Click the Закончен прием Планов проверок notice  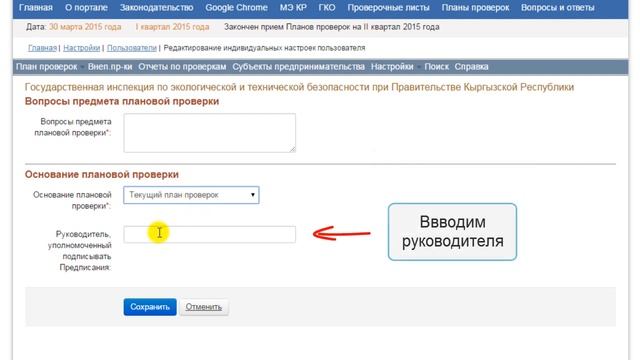(x=331, y=27)
